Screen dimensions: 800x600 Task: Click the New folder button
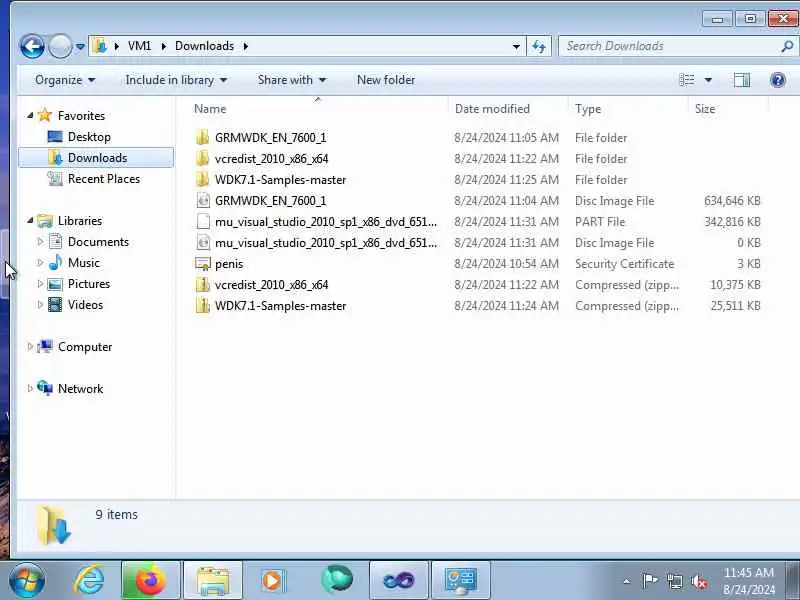click(386, 80)
